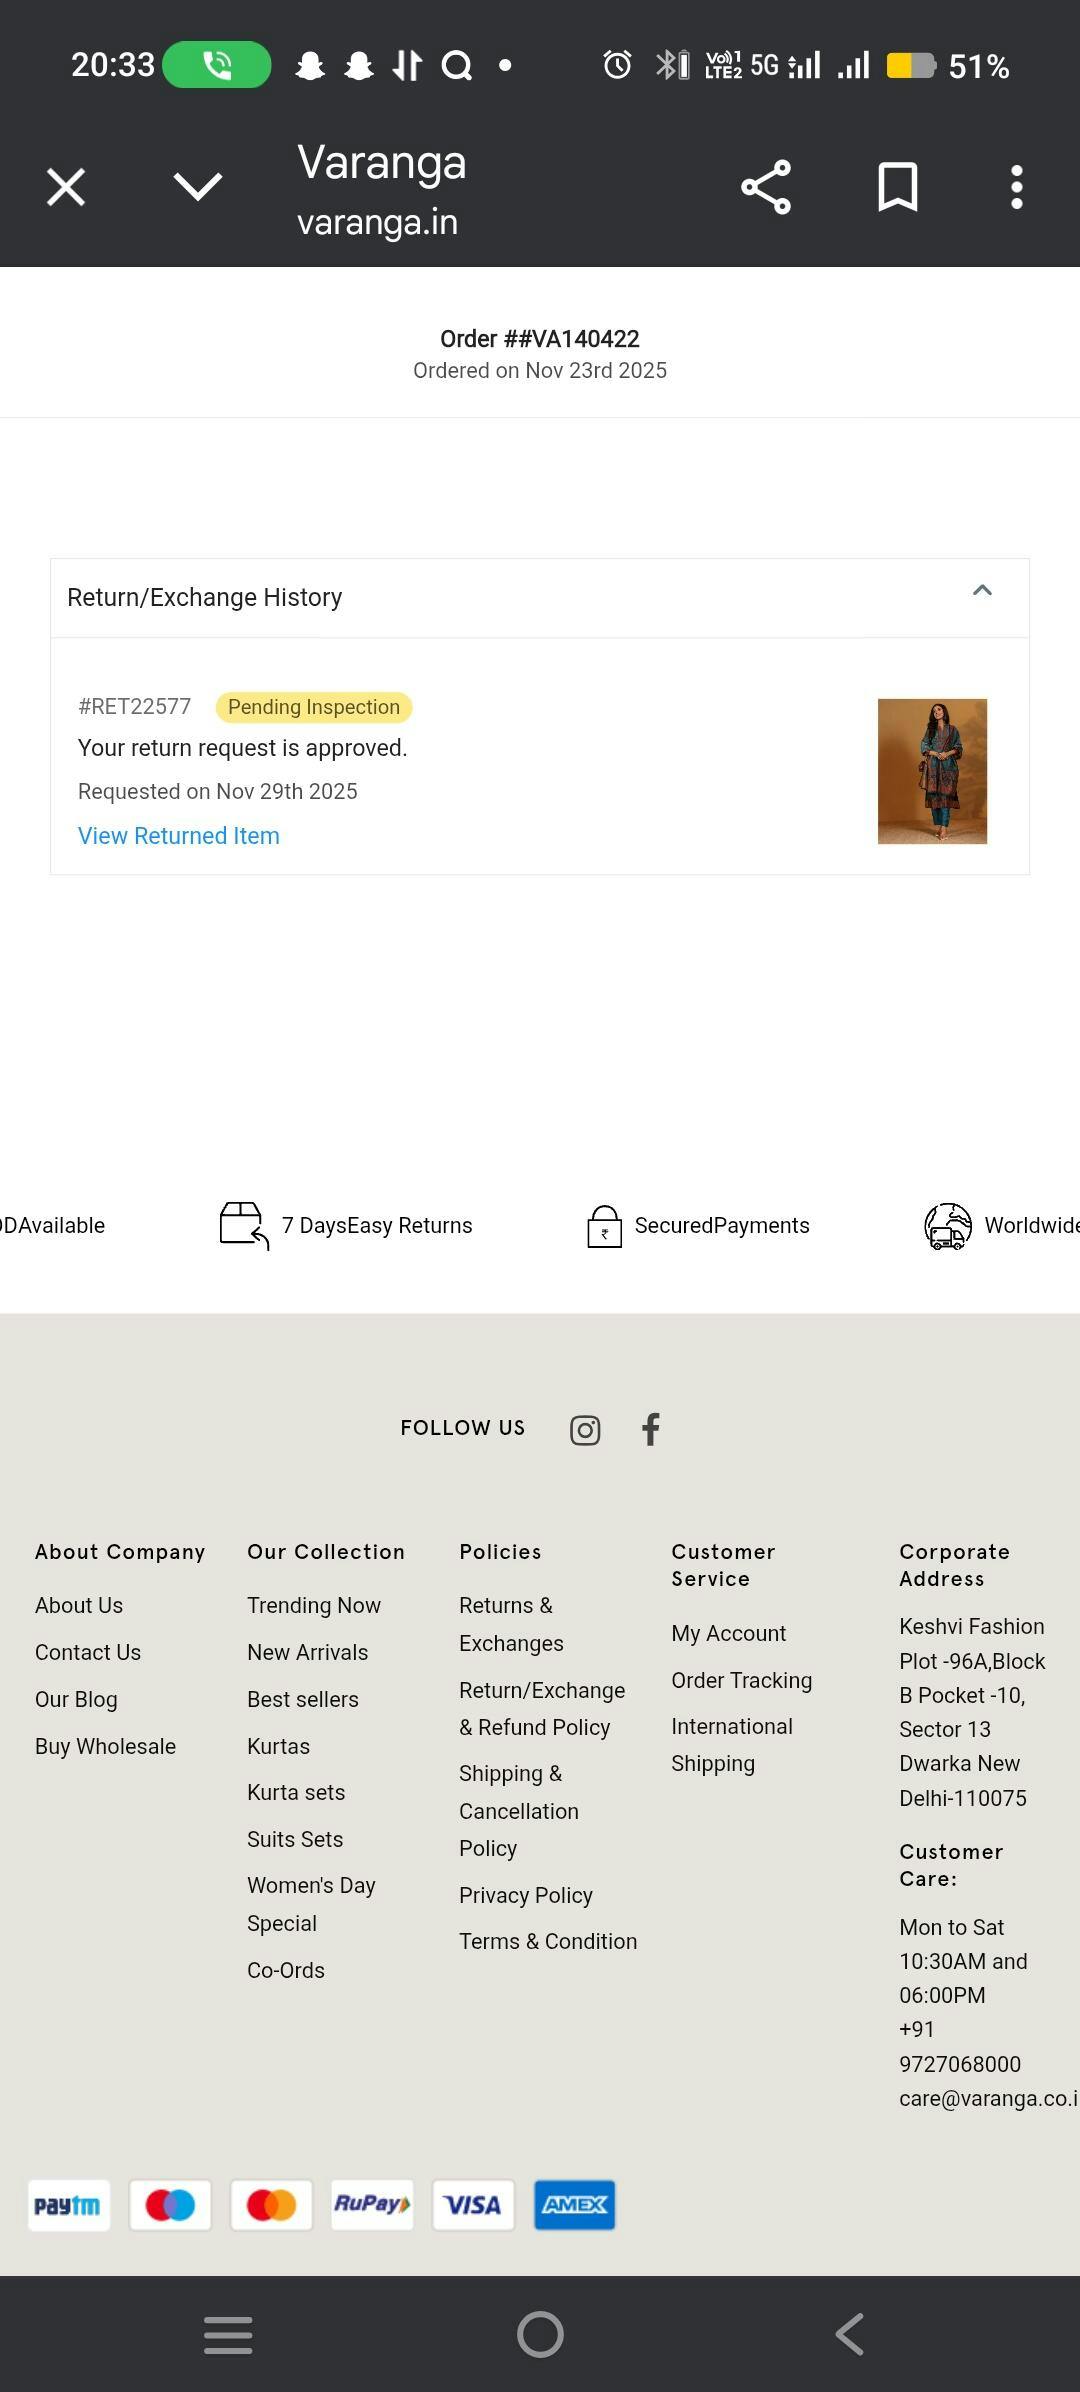The width and height of the screenshot is (1080, 2392).
Task: Expand the browser tab chevron dropdown
Action: click(197, 187)
